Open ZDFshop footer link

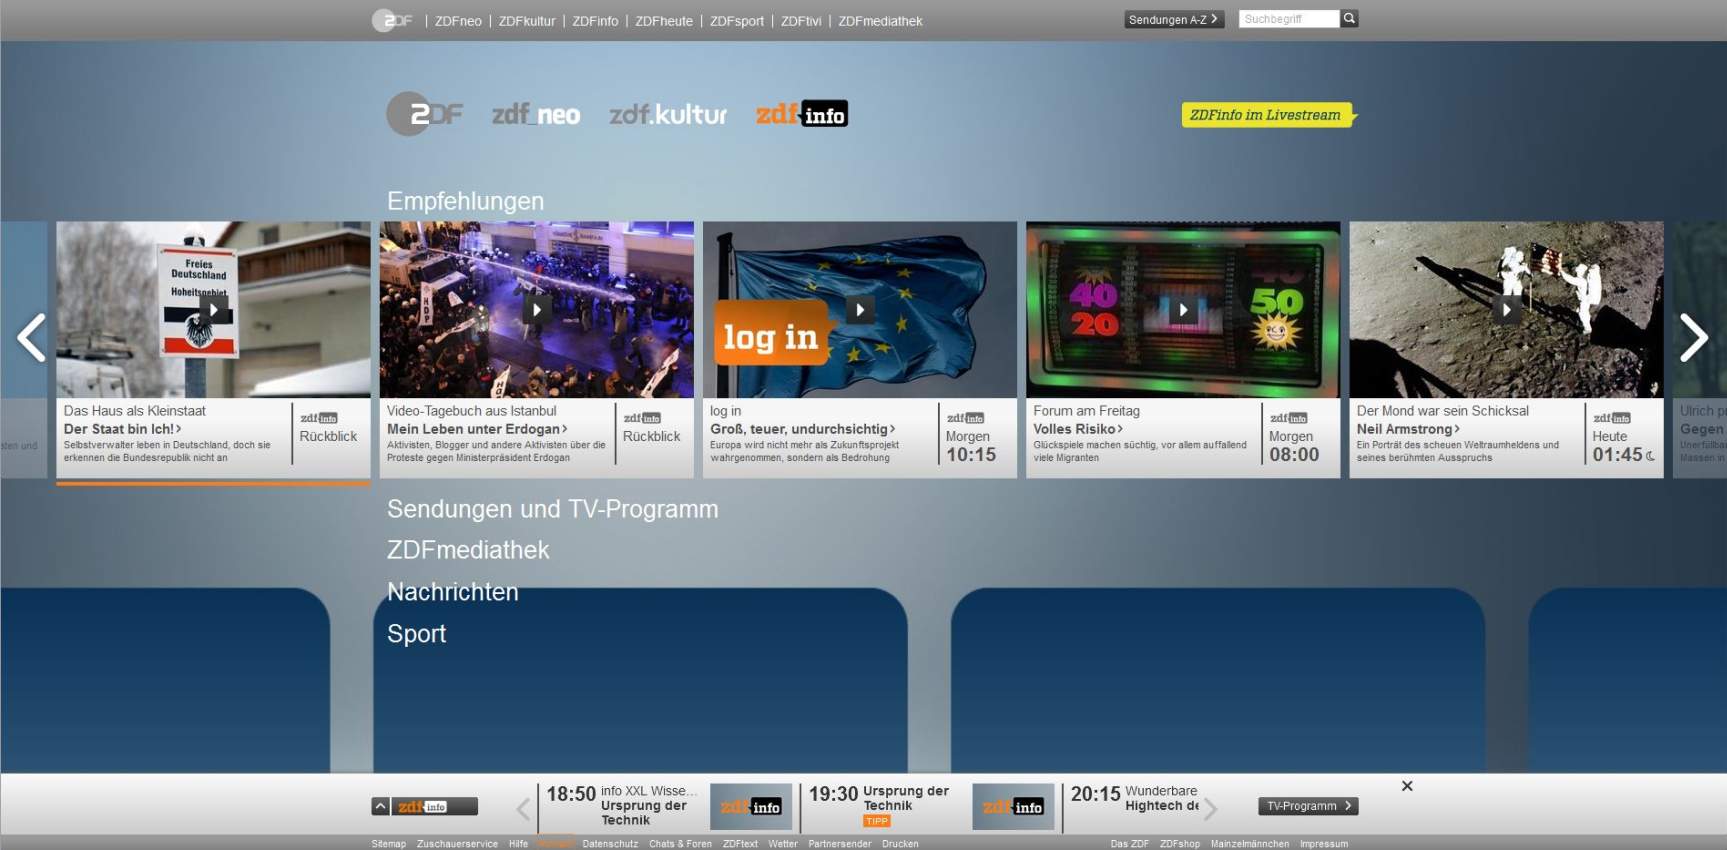[x=1180, y=844]
